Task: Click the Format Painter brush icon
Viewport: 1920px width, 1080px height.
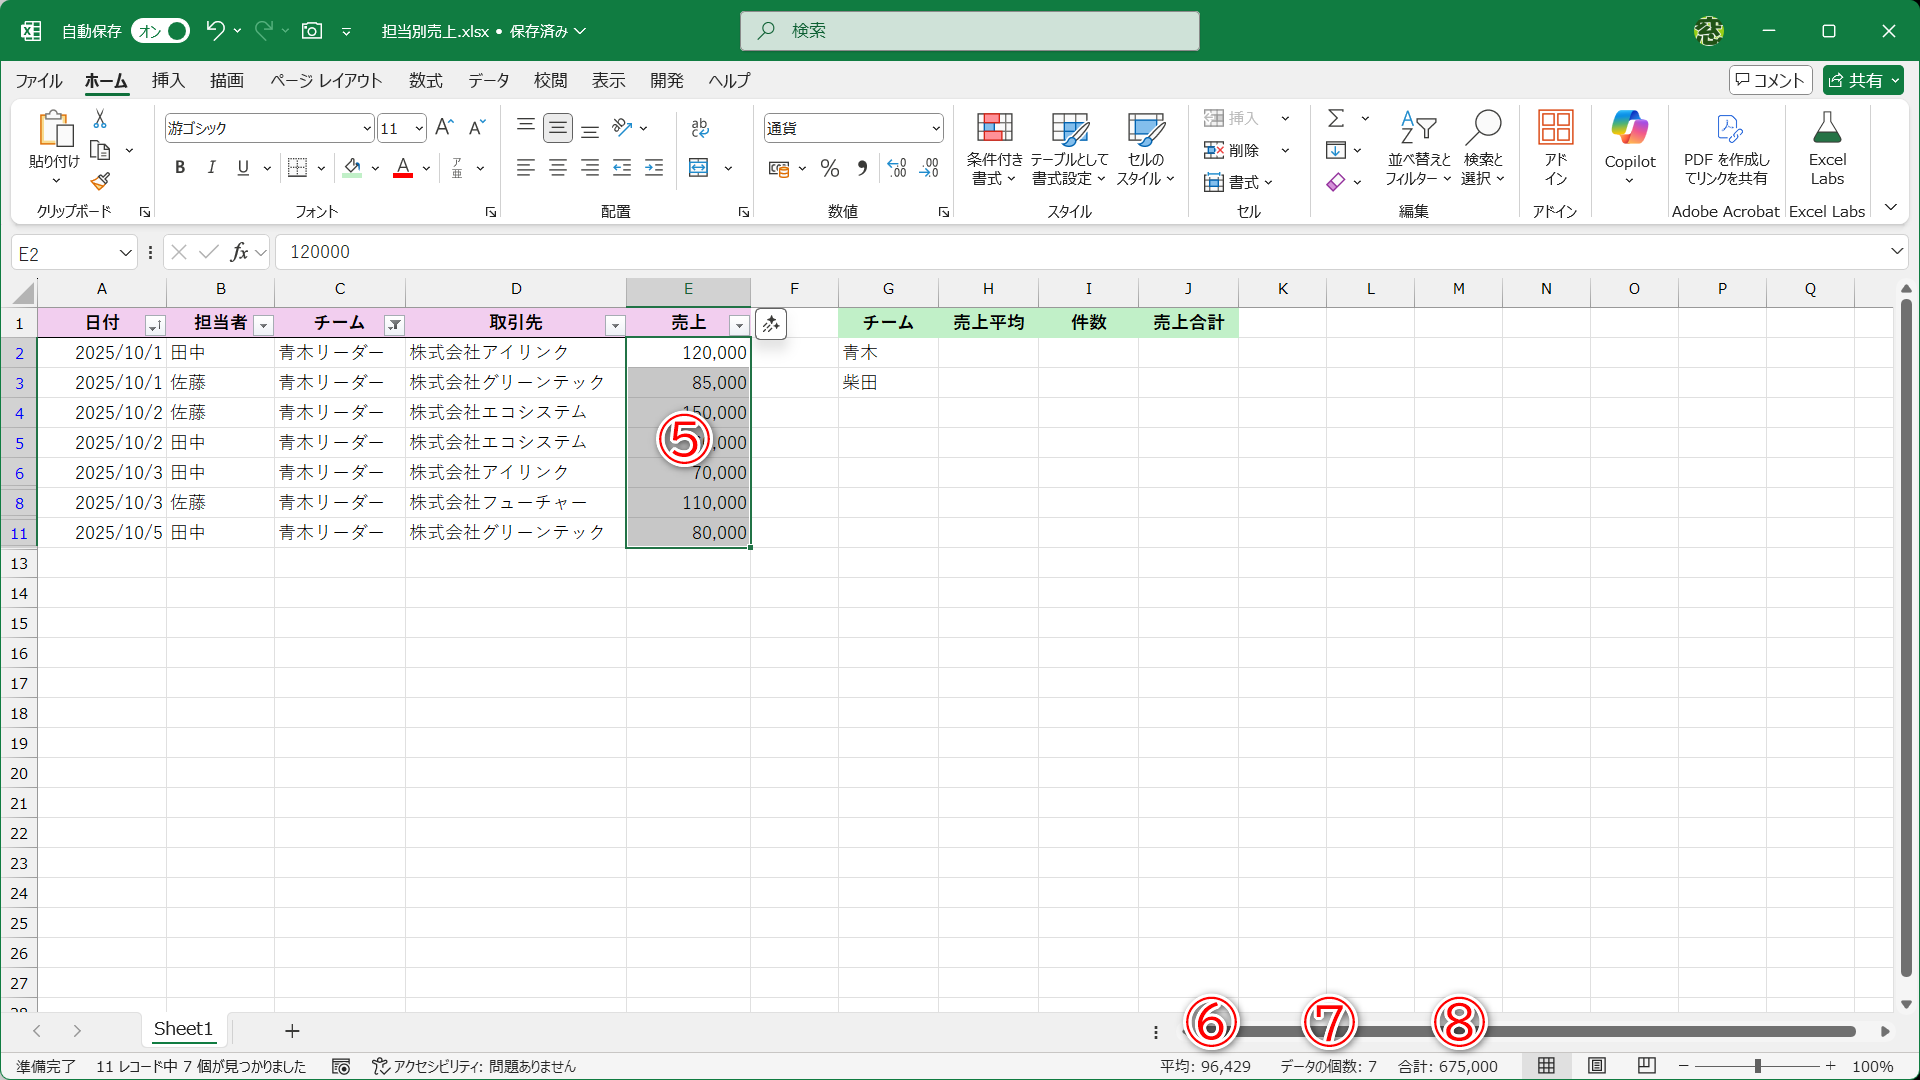Action: [x=100, y=181]
